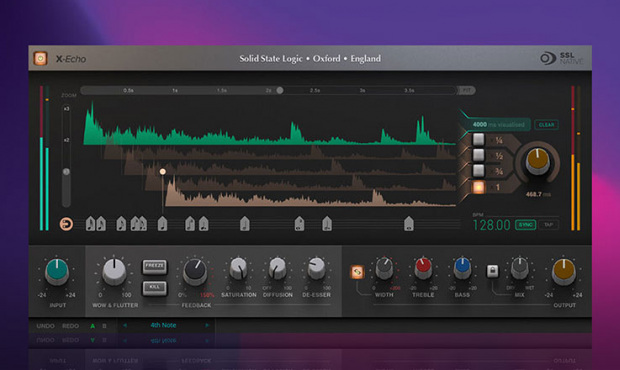The image size is (620, 370).
Task: Open the 4th Note preset menu
Action: 163,325
